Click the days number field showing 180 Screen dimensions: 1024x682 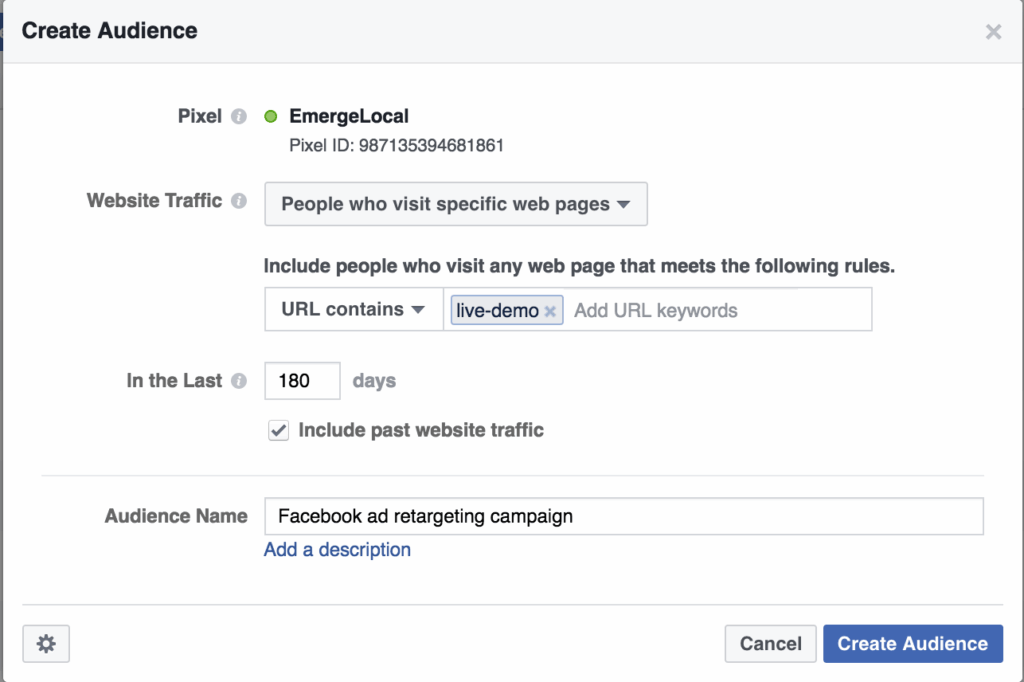pos(302,381)
